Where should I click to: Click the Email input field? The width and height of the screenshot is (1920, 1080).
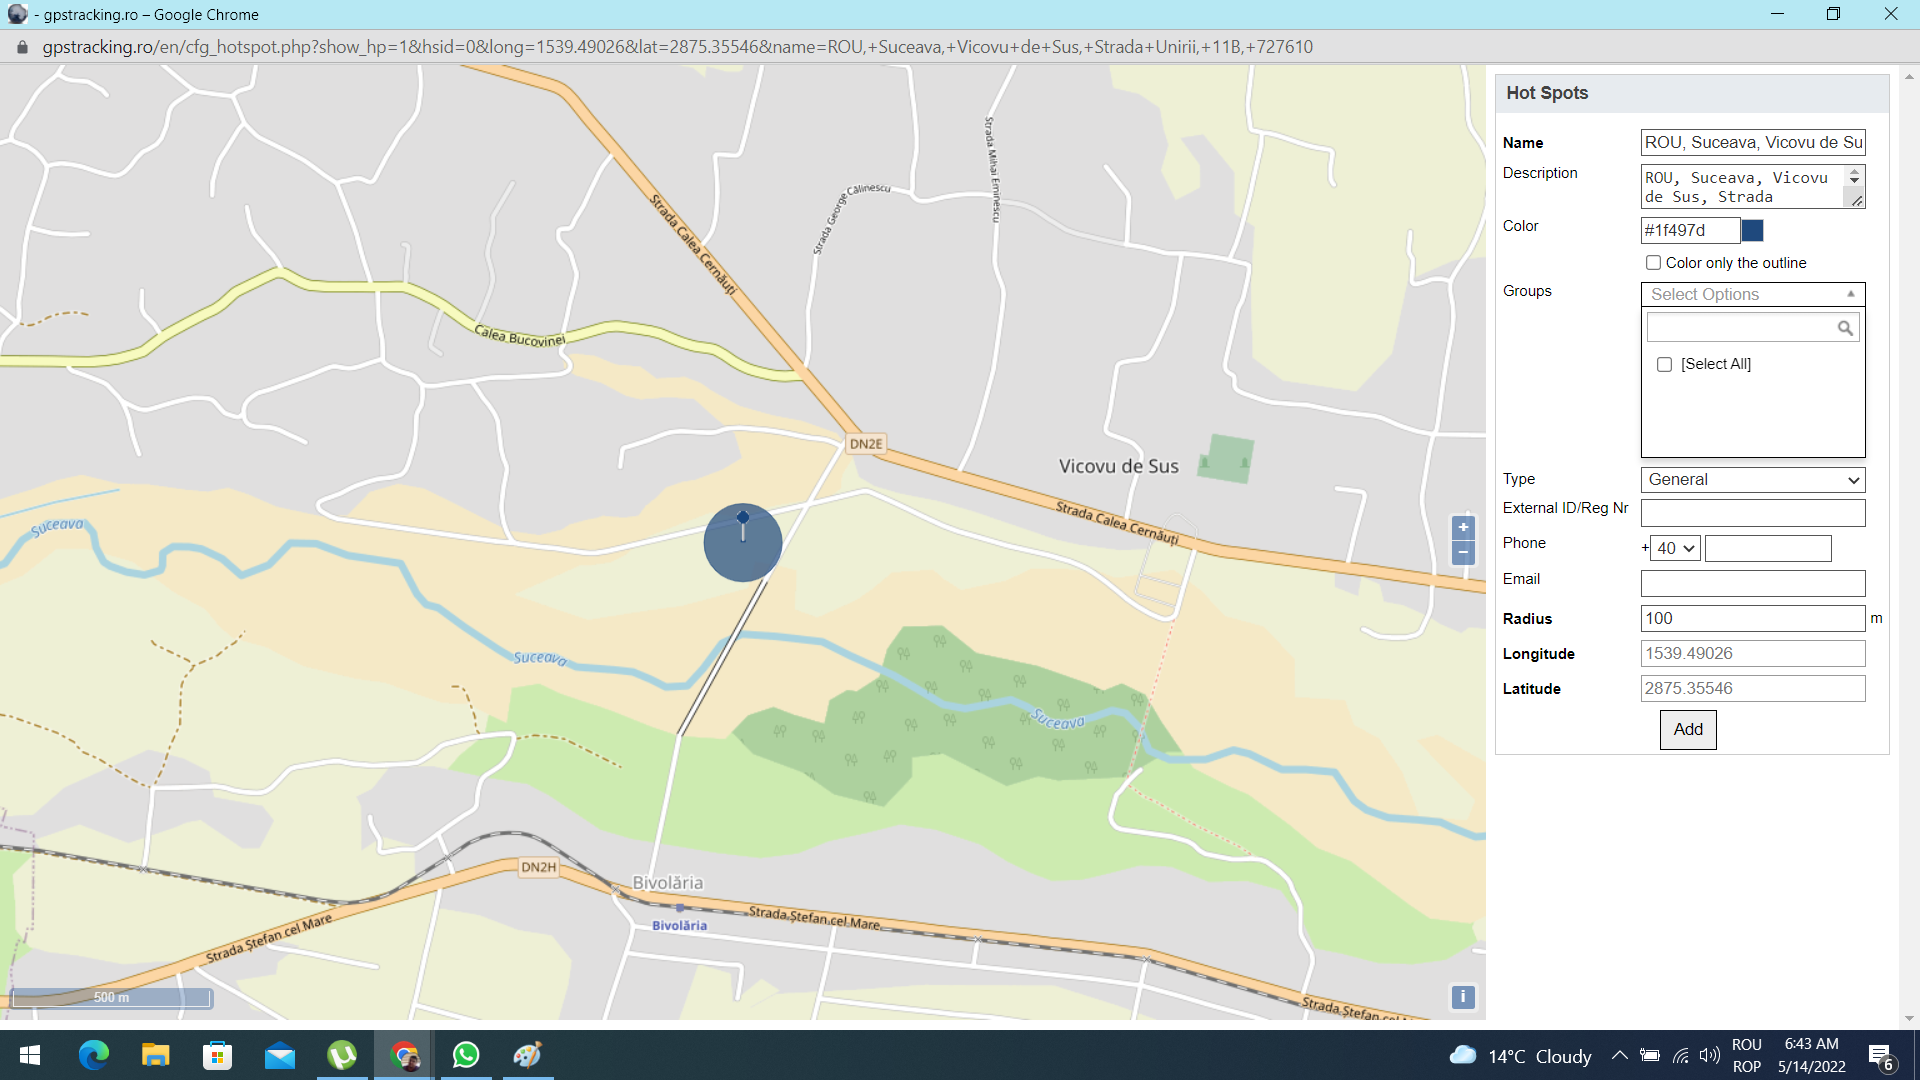(1752, 583)
